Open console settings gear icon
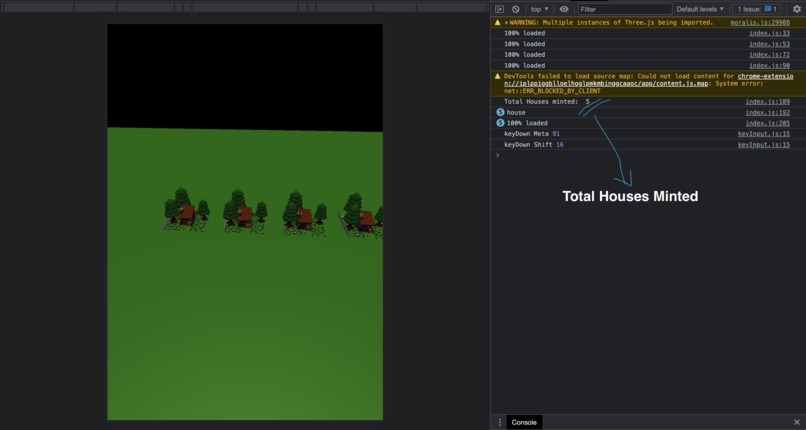806x430 pixels. pyautogui.click(x=797, y=9)
